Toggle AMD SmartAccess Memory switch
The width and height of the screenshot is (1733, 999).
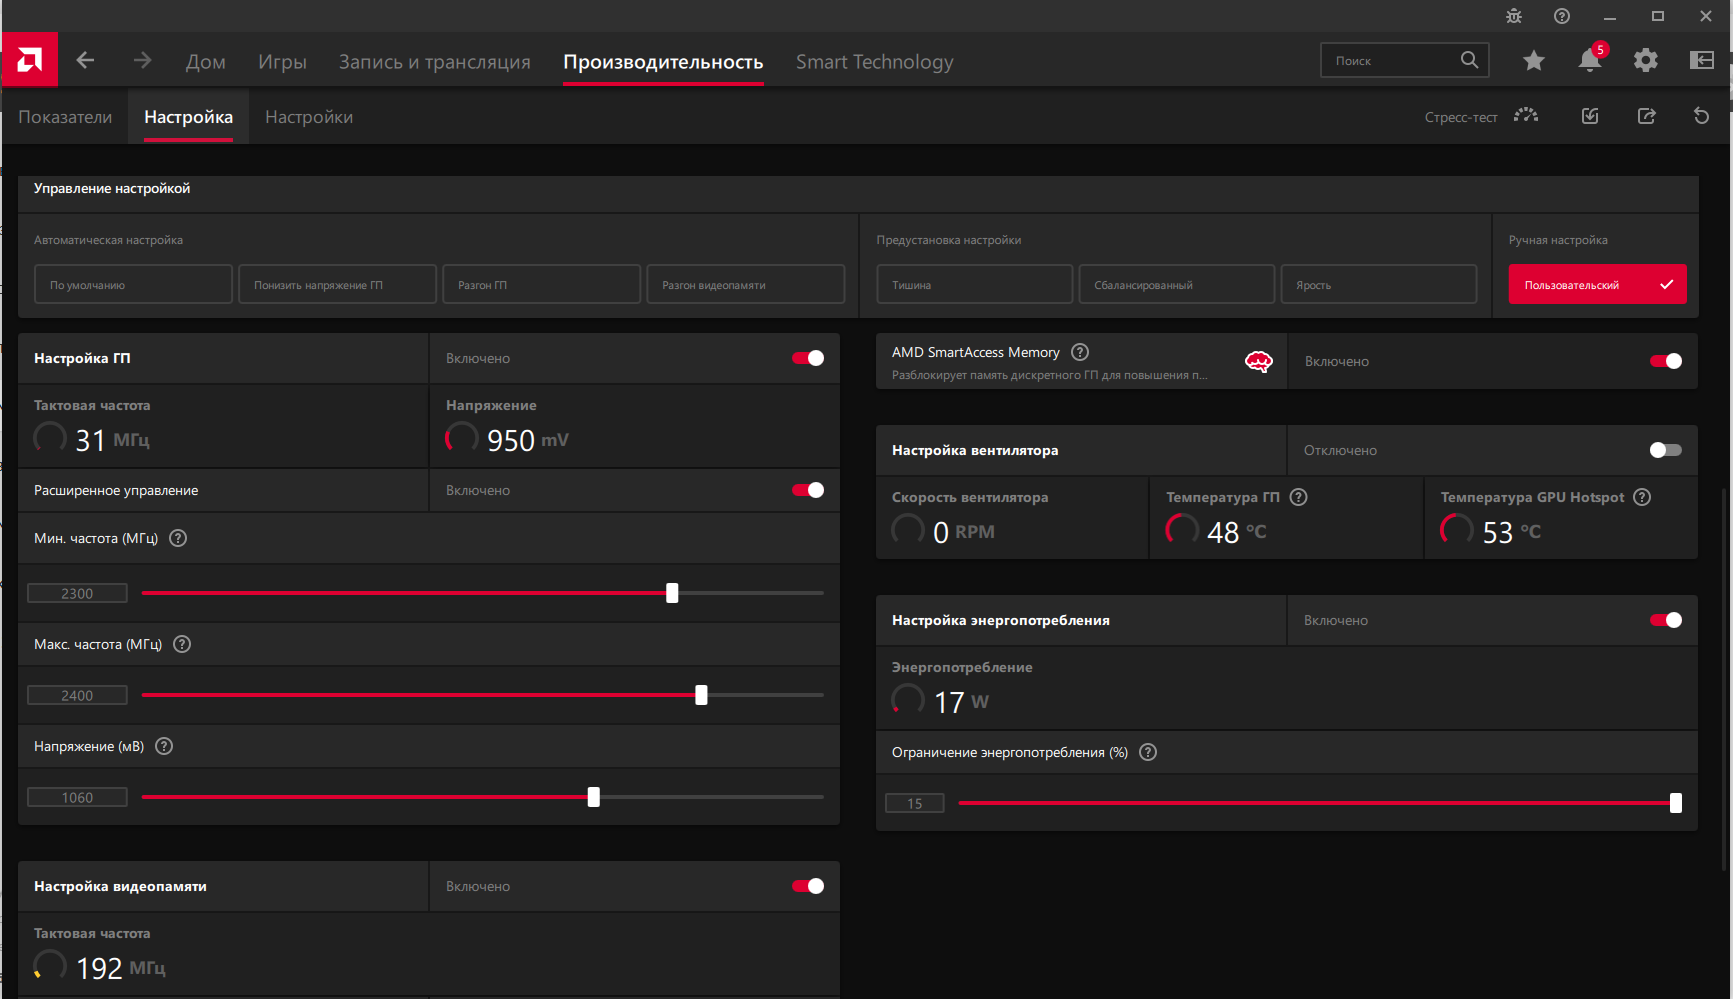(x=1666, y=361)
